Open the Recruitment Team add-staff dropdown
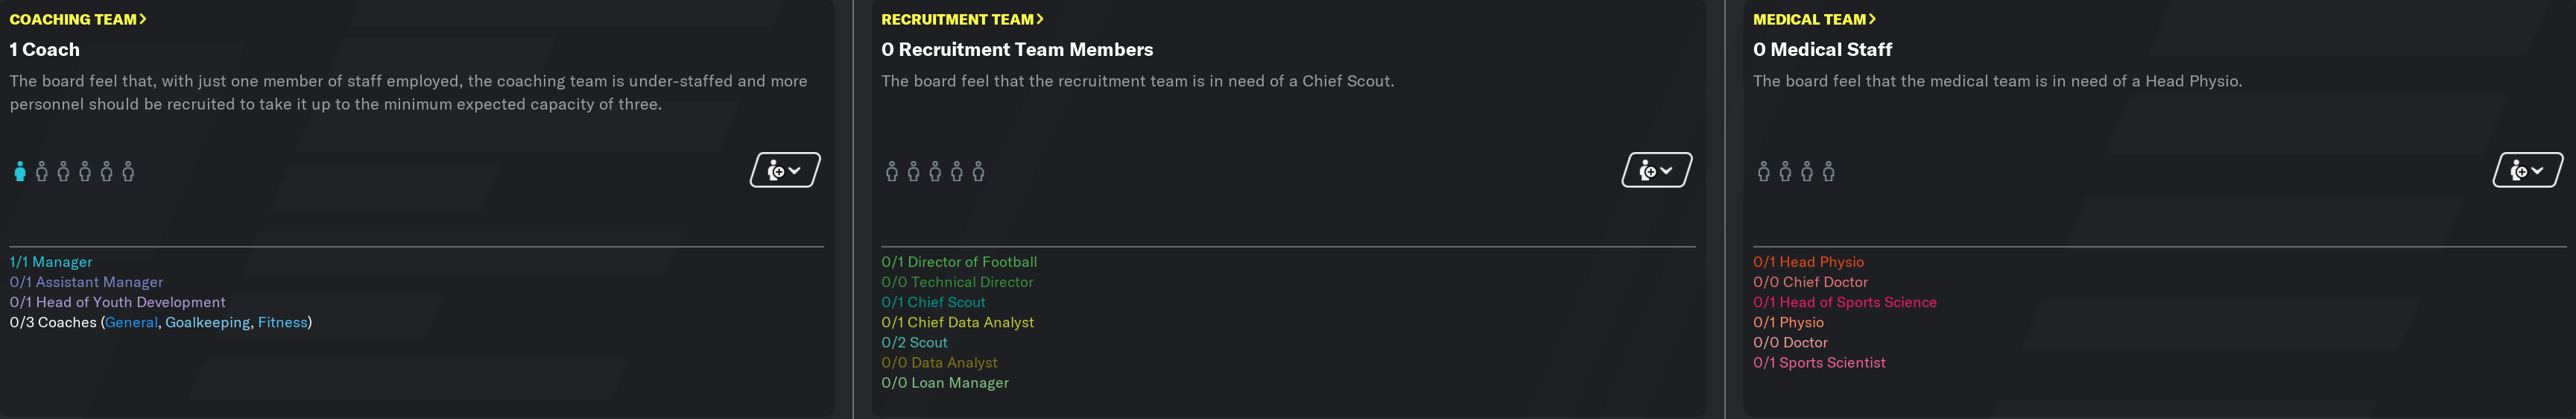2576x419 pixels. (x=1656, y=170)
